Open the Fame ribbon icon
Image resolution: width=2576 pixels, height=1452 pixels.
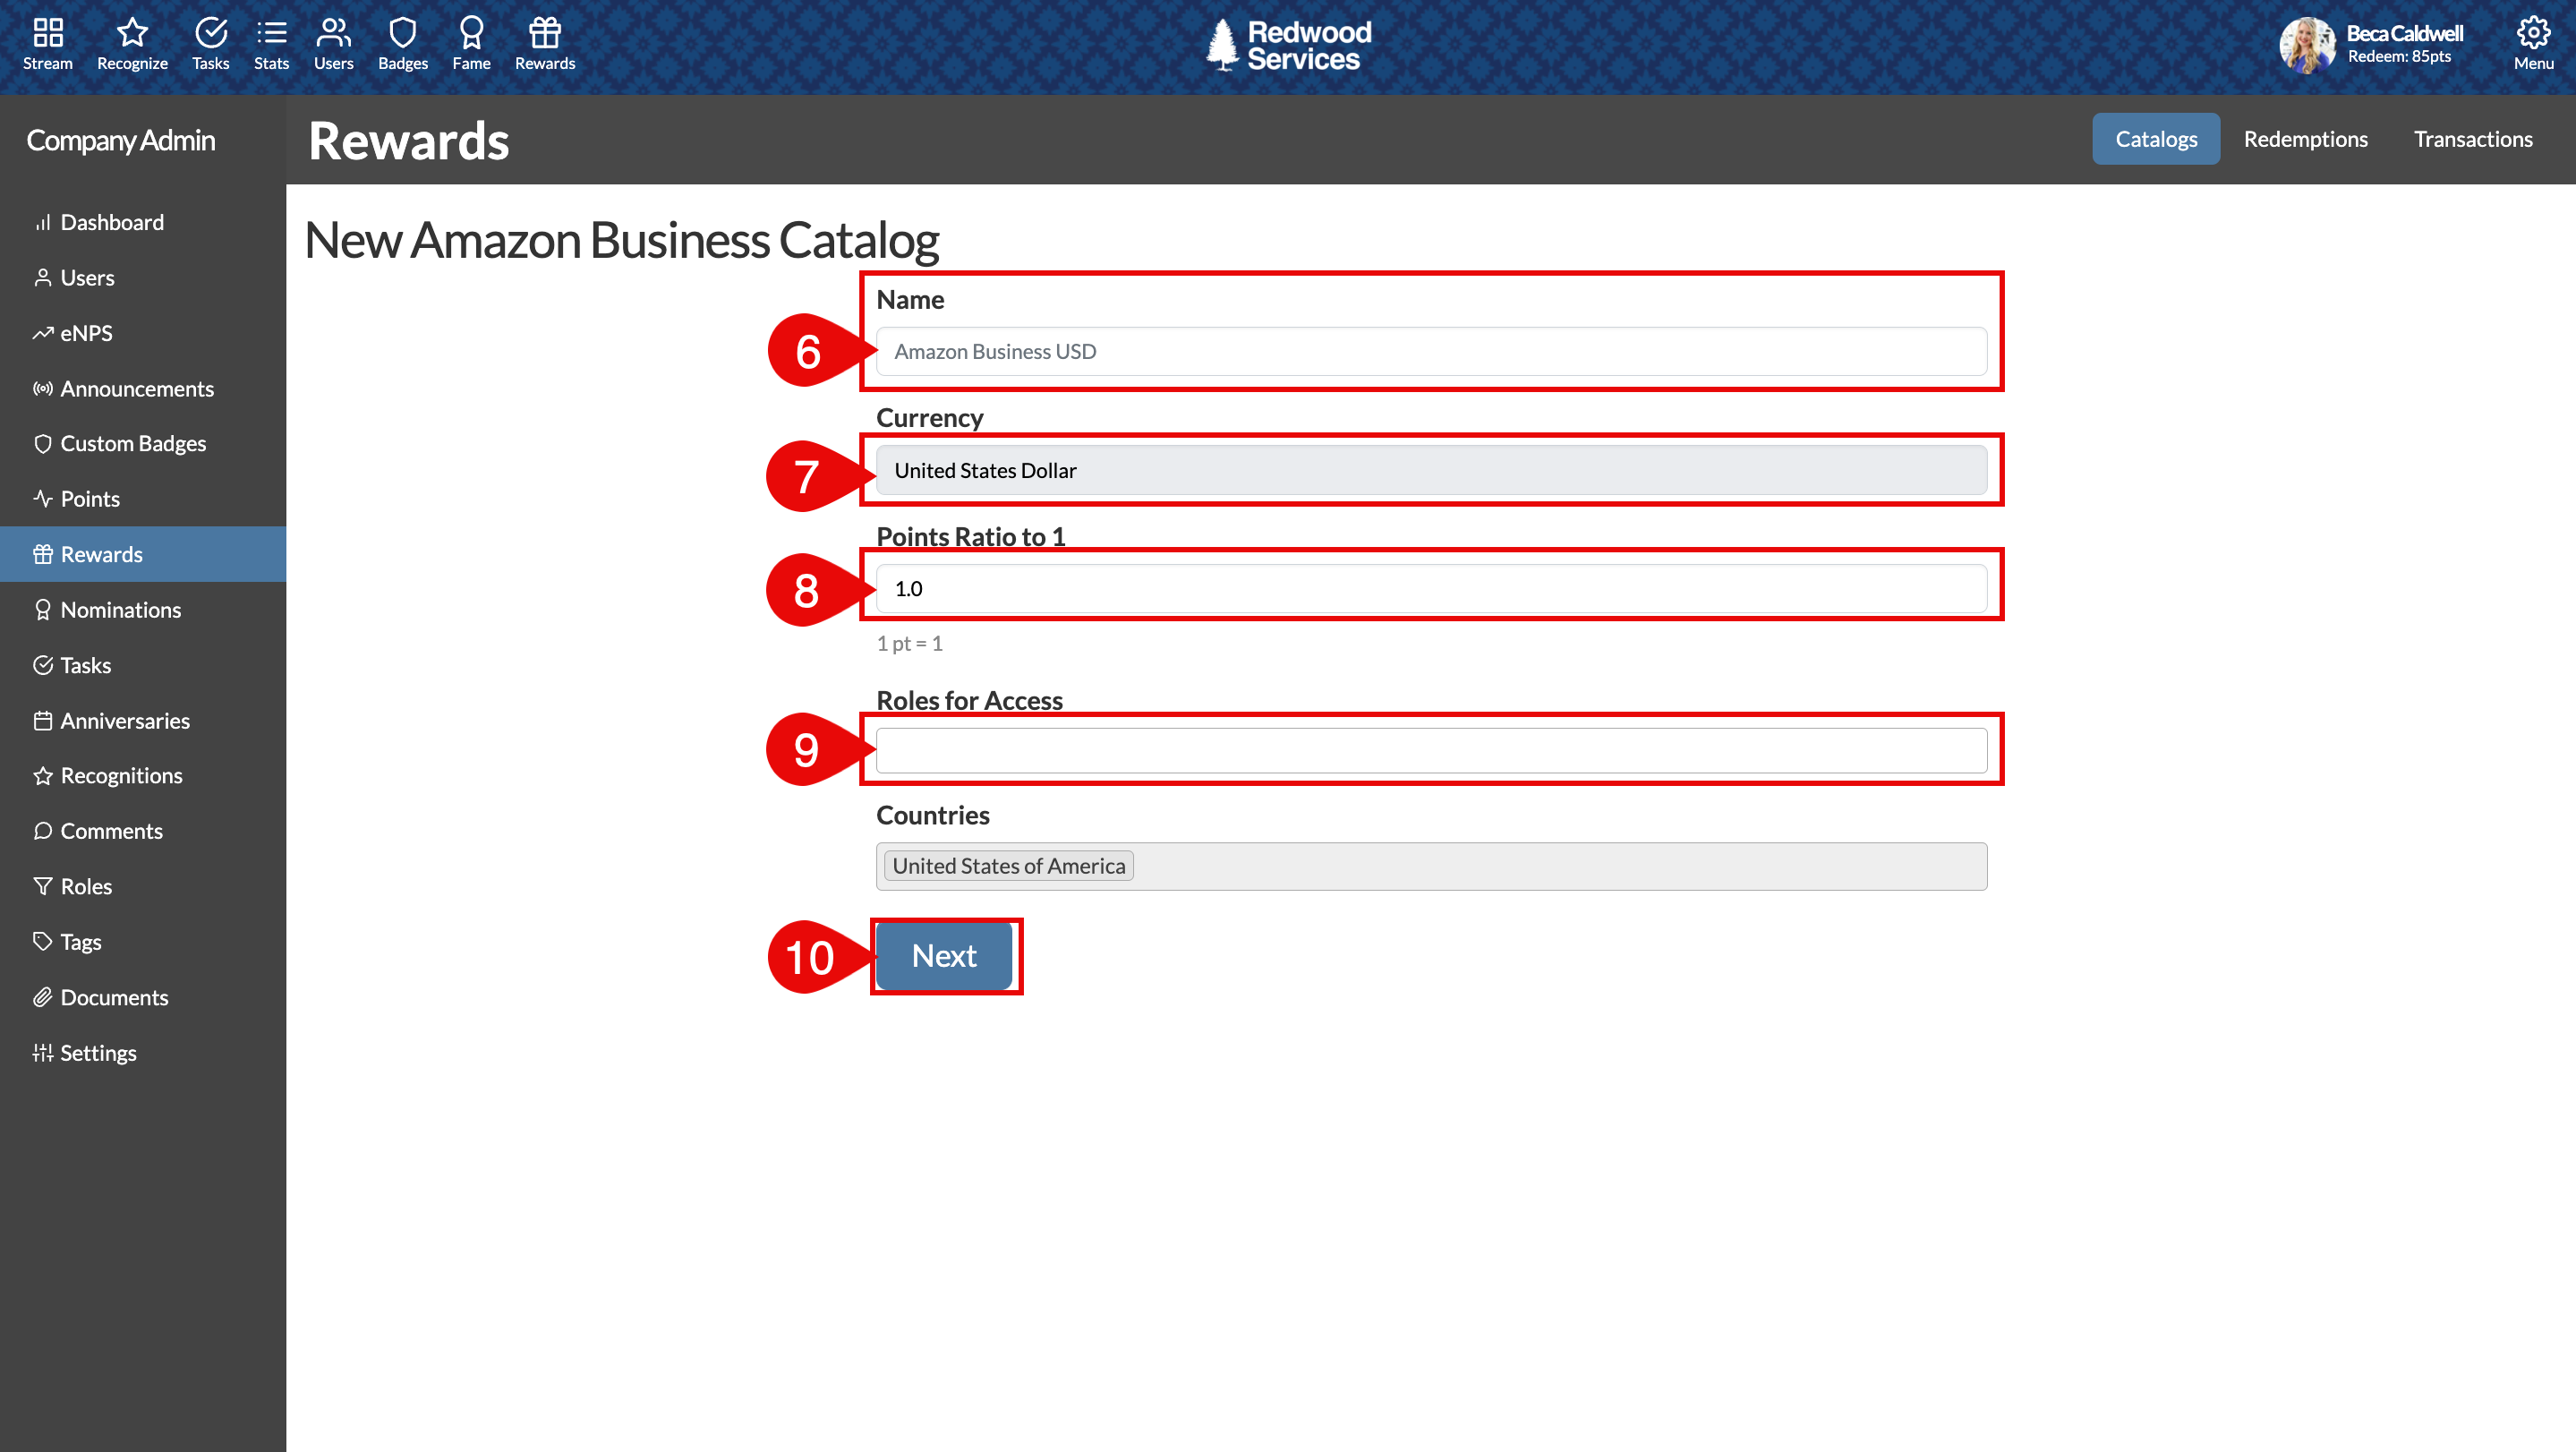tap(471, 44)
